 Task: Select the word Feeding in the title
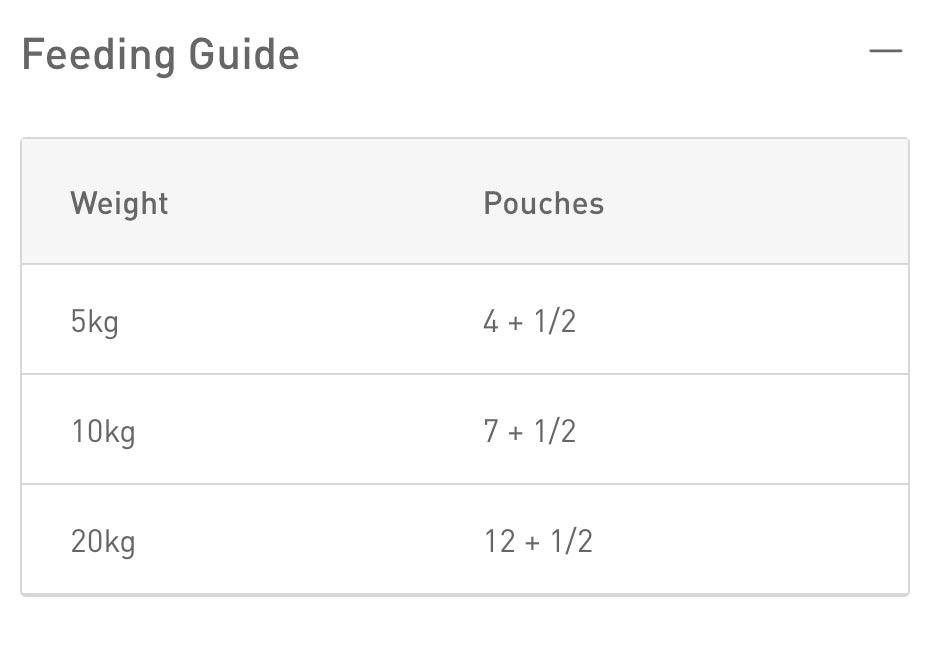pyautogui.click(x=99, y=56)
